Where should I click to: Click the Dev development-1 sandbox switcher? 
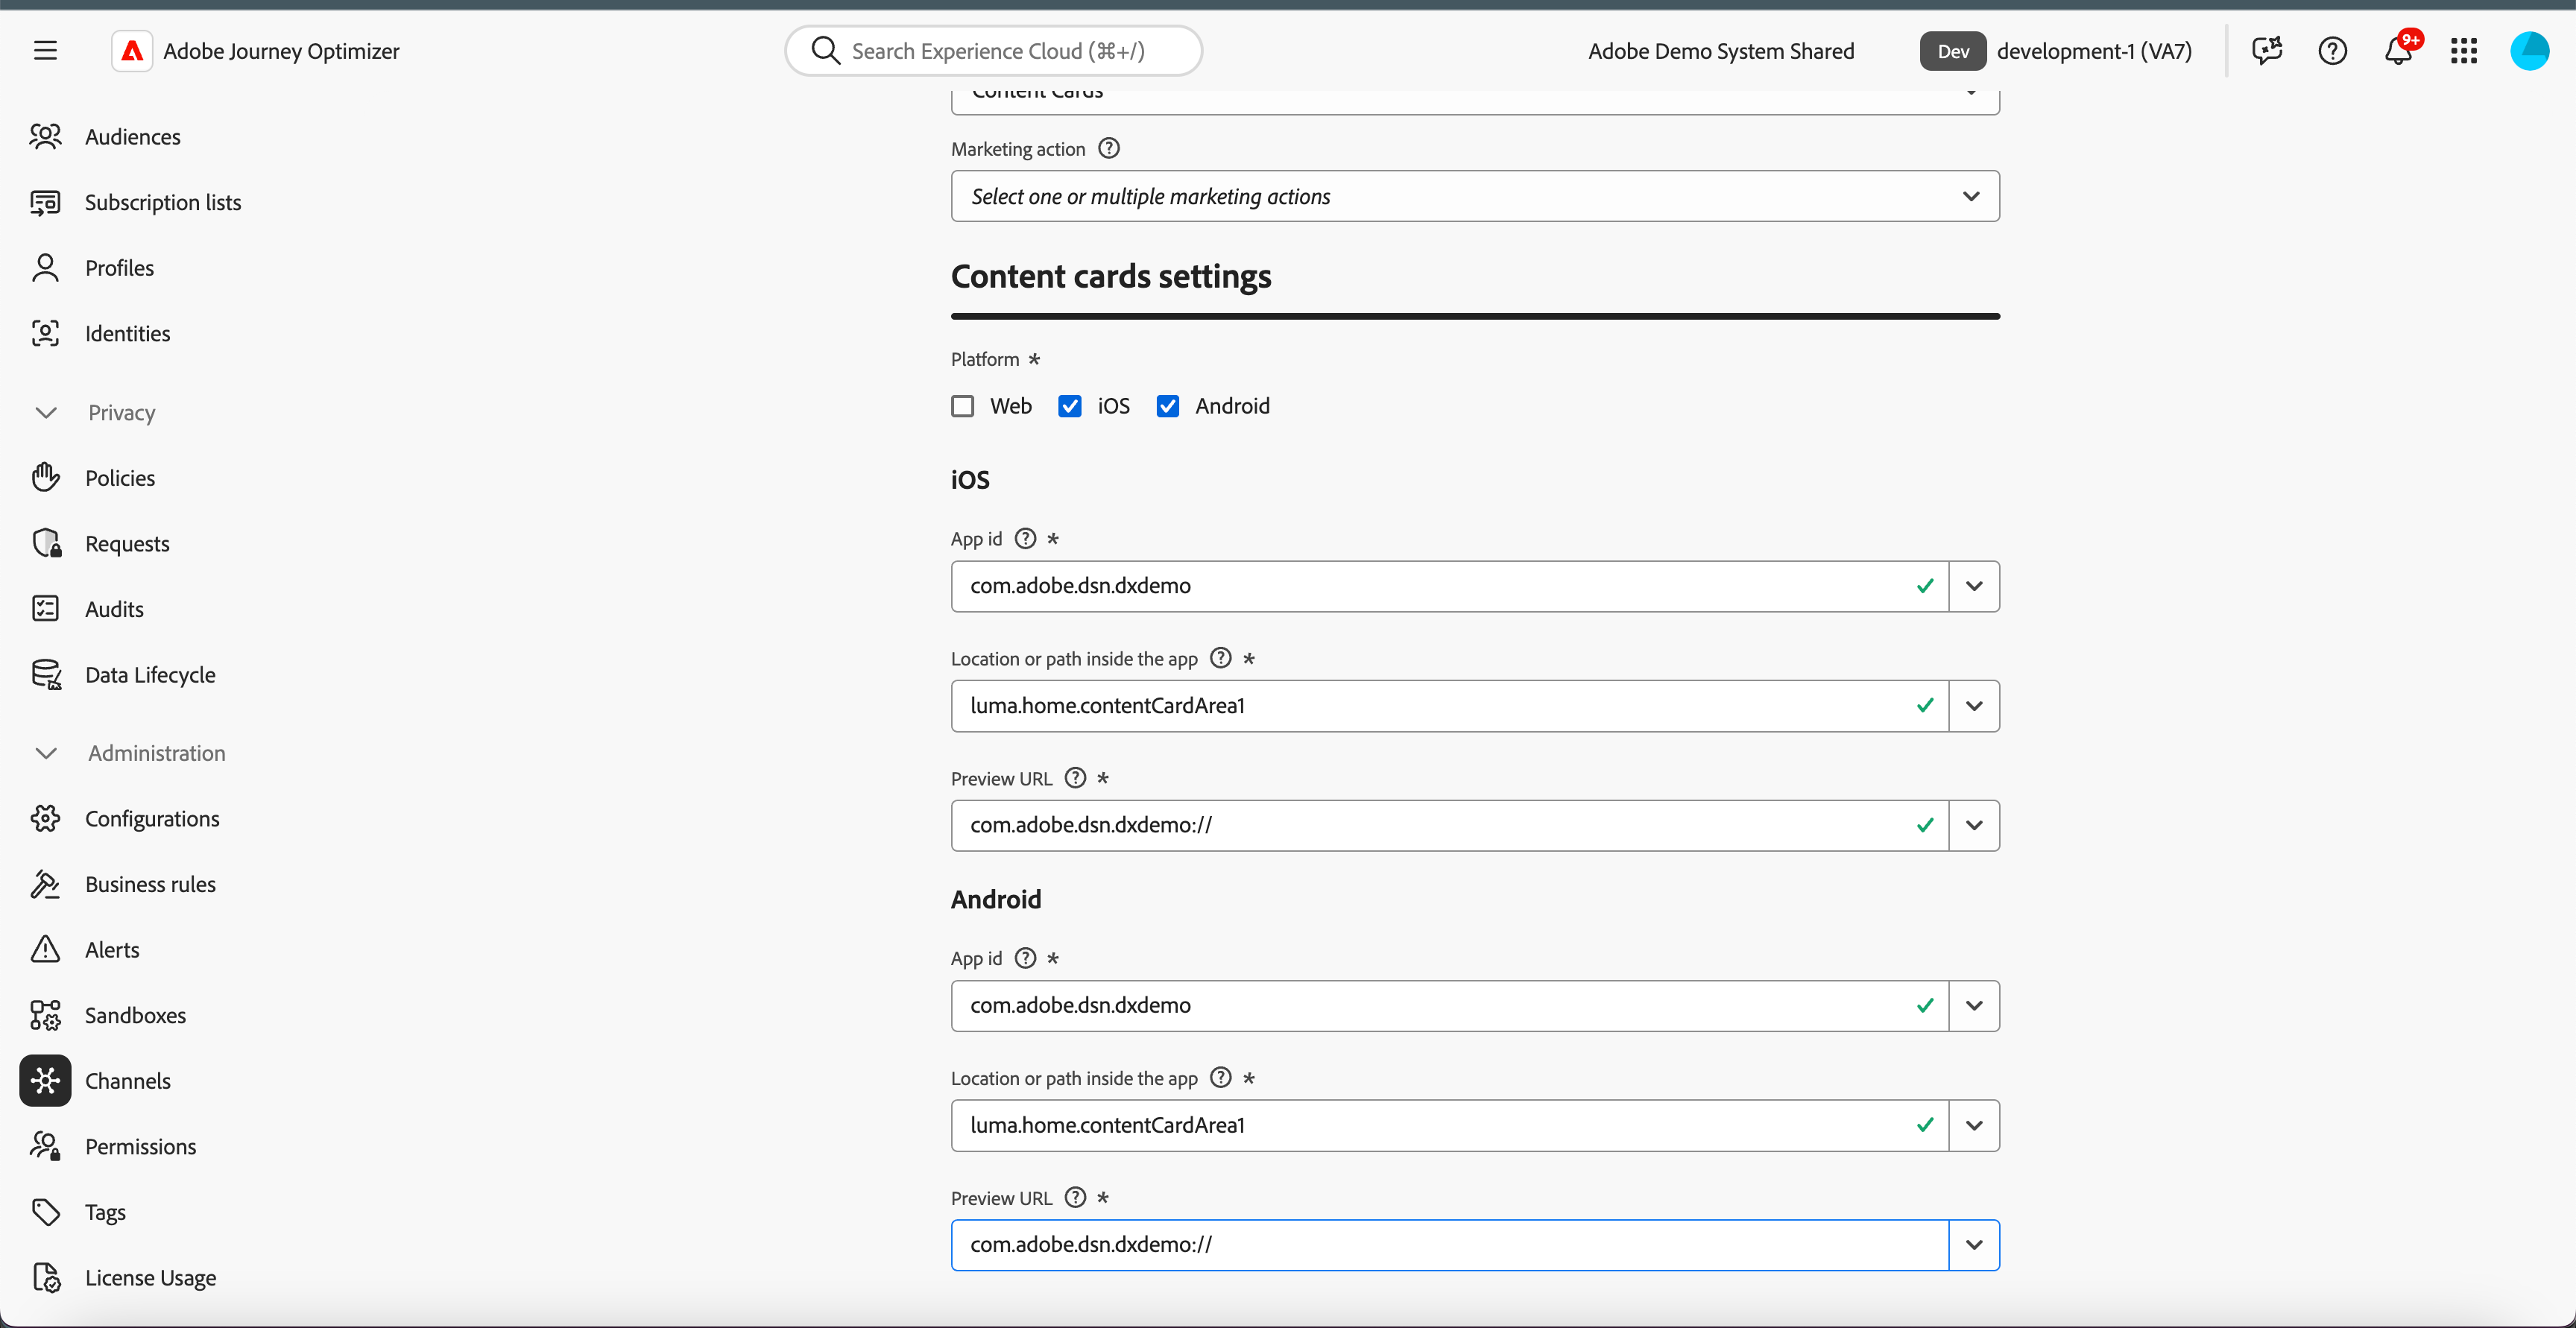click(x=2056, y=51)
